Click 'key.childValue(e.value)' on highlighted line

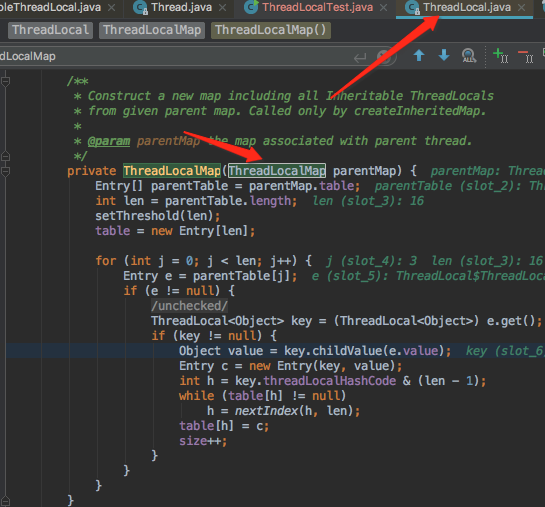click(364, 351)
